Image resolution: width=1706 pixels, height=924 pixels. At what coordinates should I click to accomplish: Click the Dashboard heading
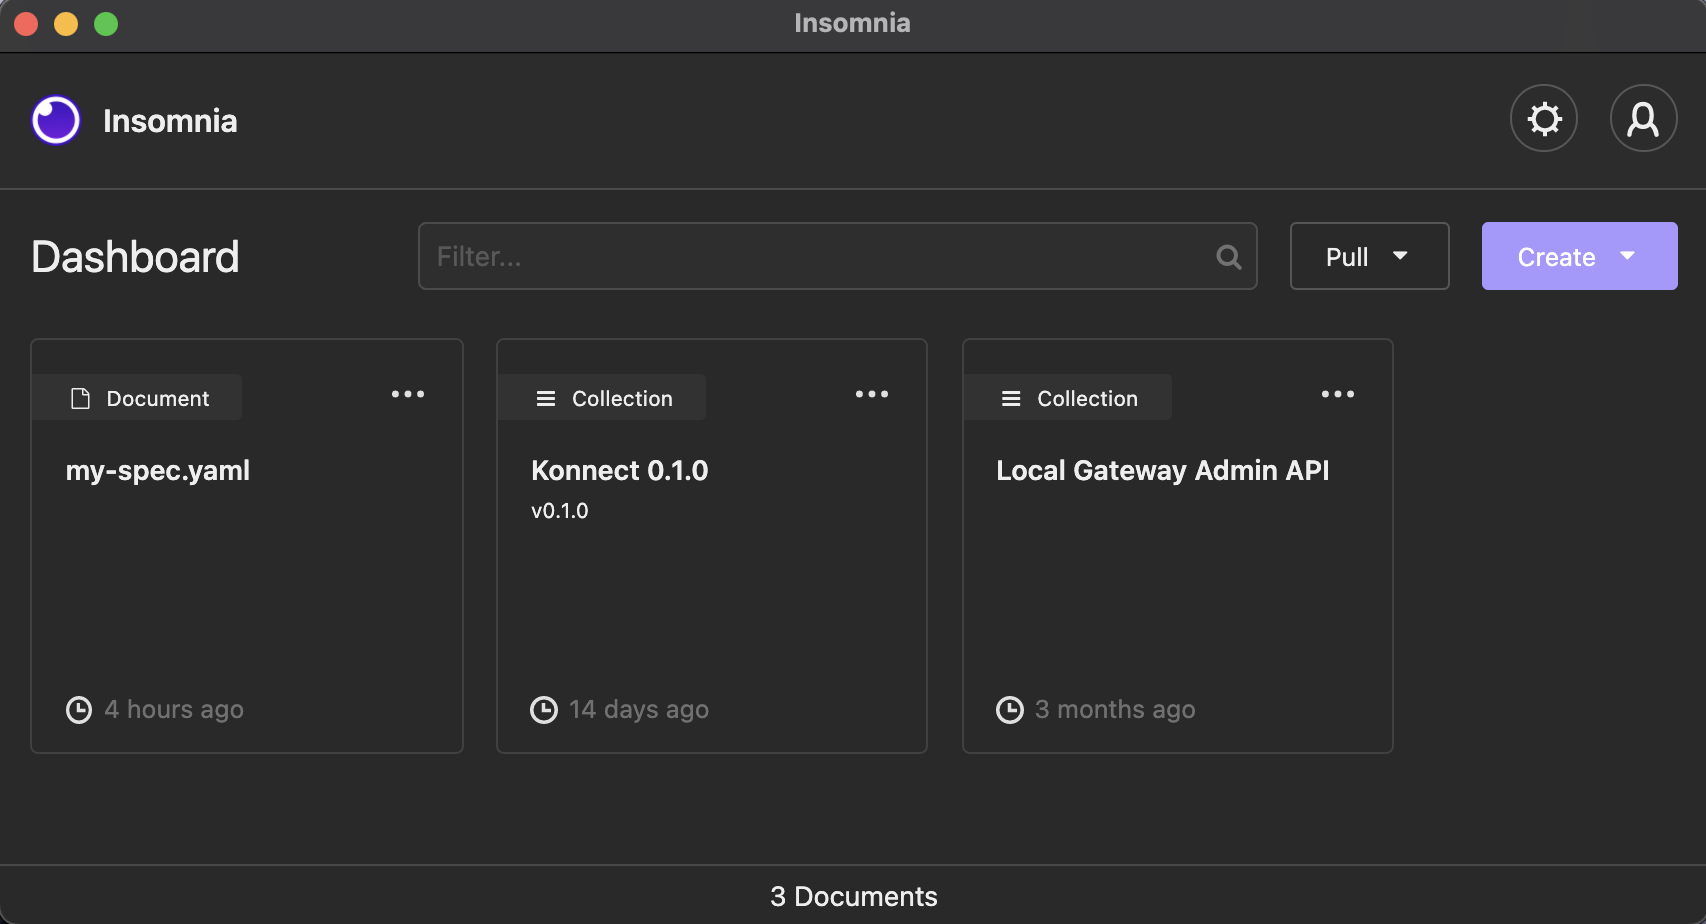(x=135, y=257)
